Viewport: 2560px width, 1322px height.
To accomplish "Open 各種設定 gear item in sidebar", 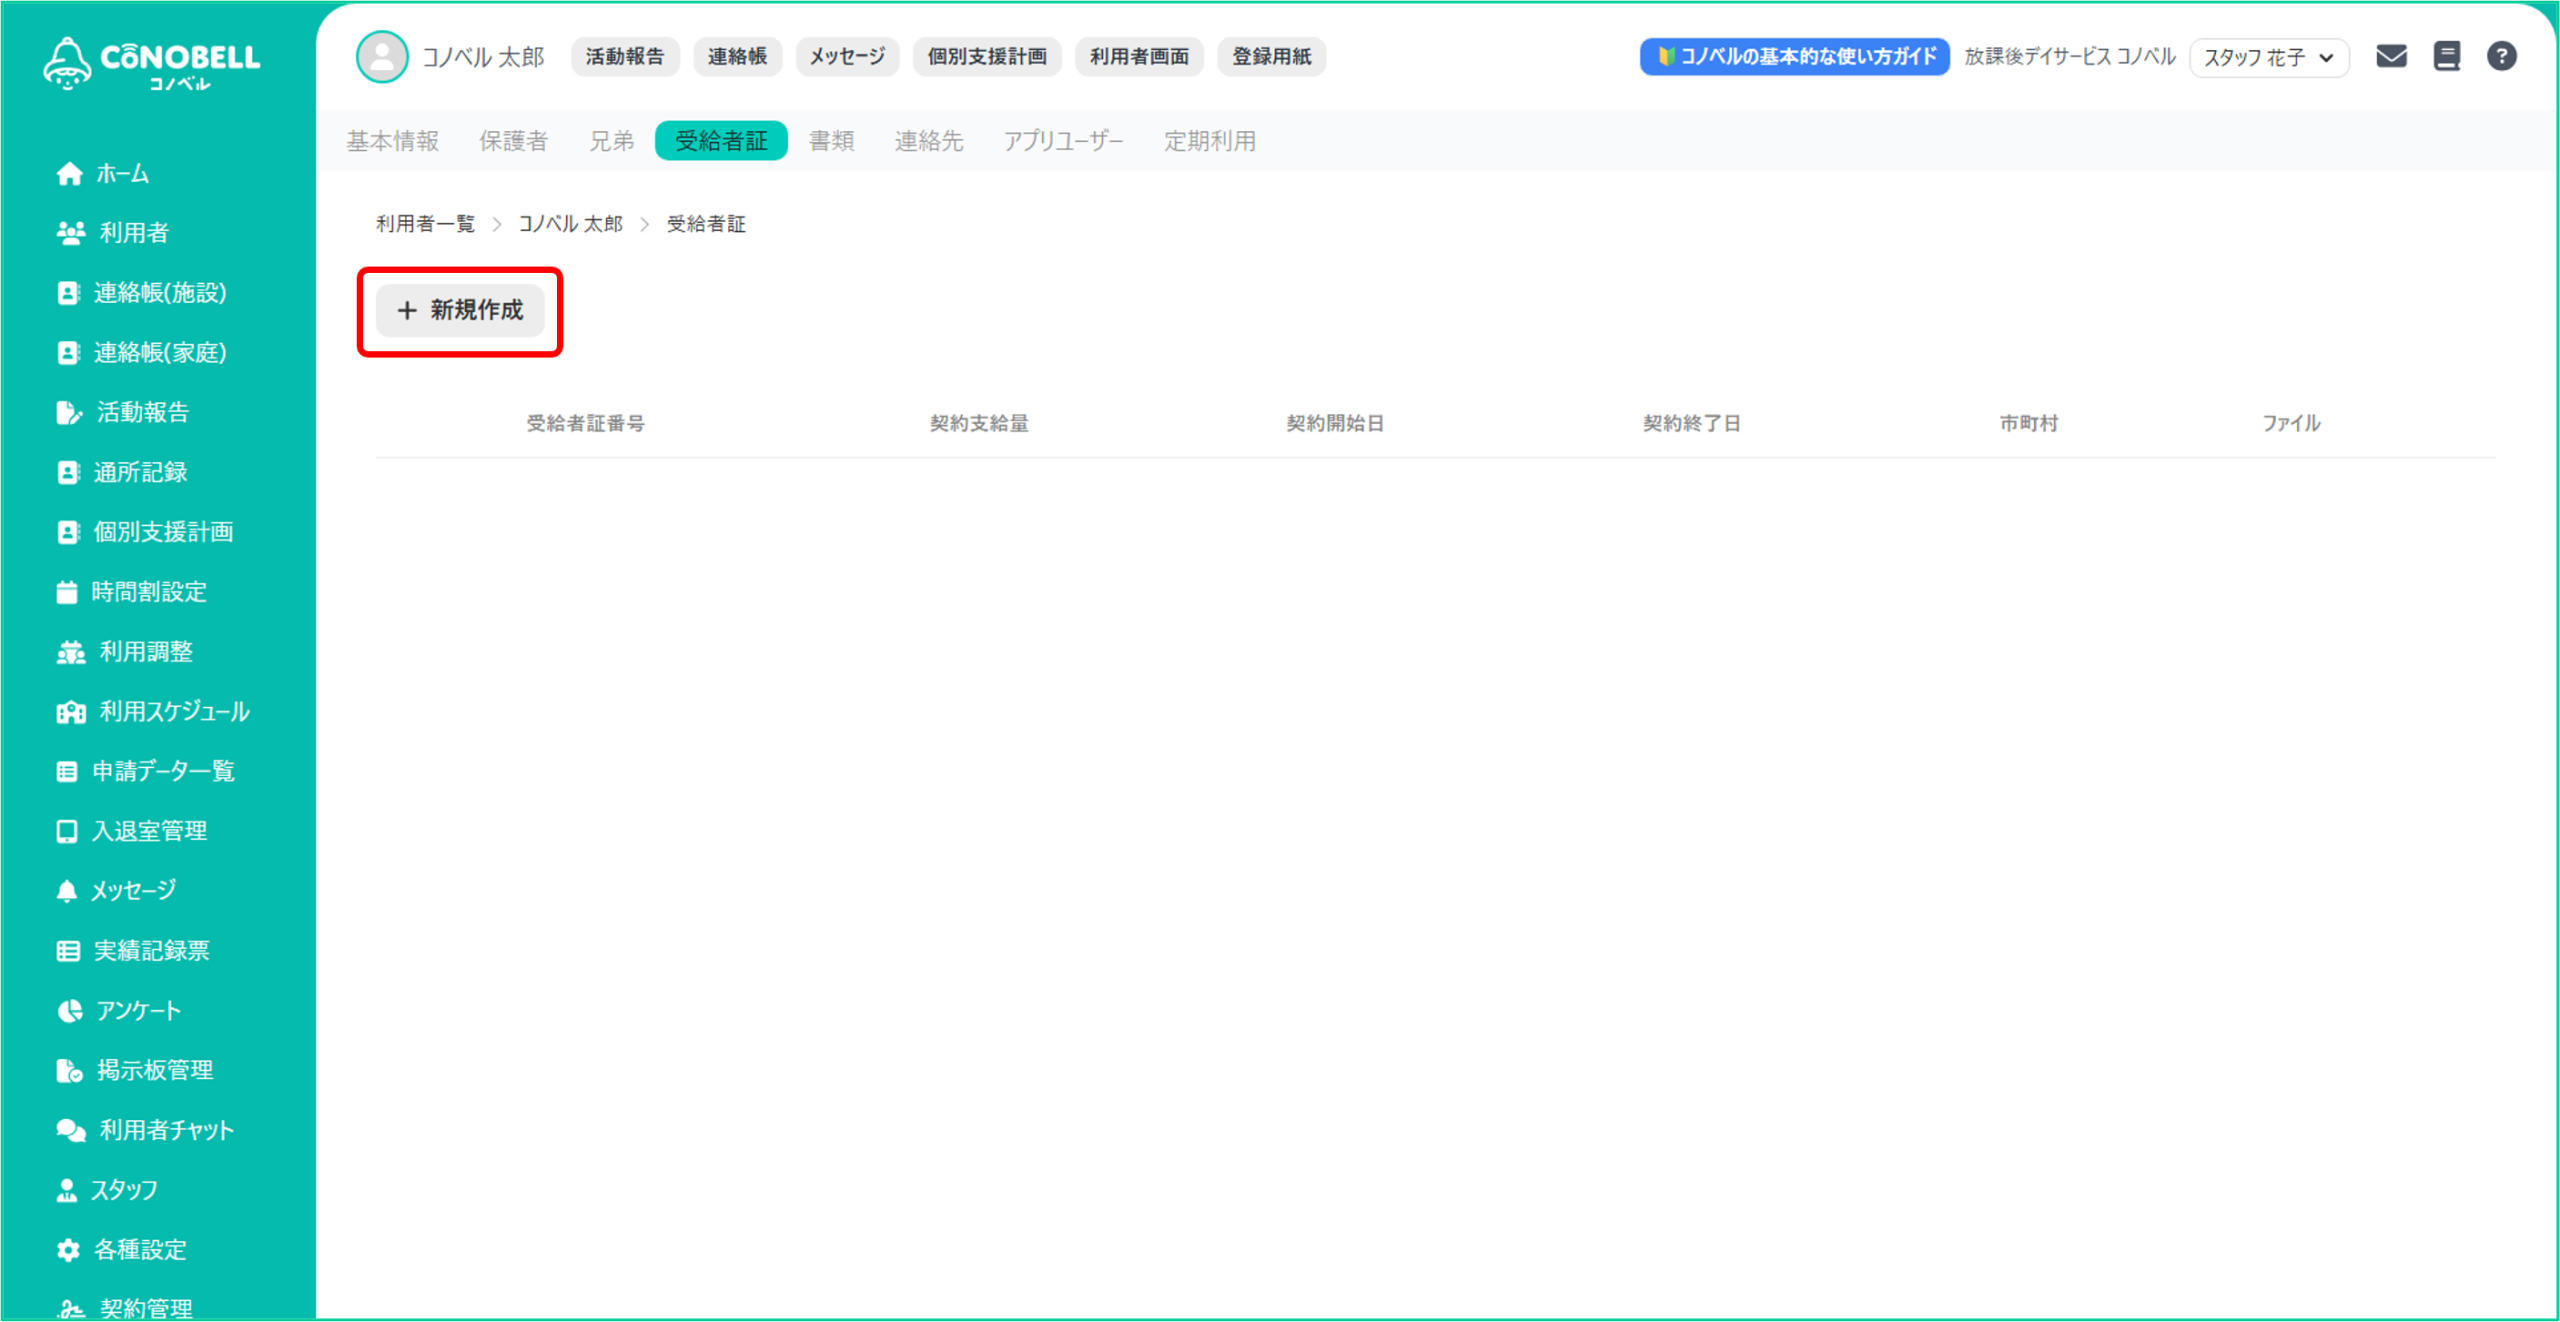I will coord(140,1249).
